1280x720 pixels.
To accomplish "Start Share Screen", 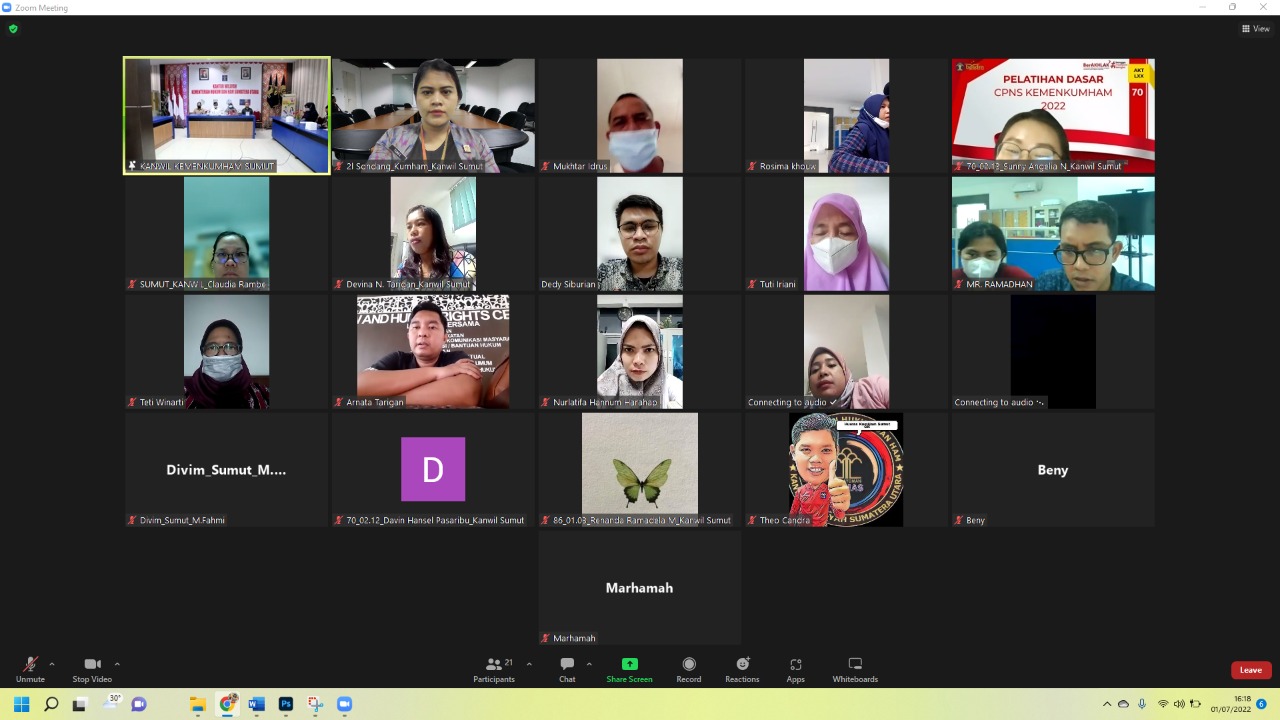I will 629,668.
